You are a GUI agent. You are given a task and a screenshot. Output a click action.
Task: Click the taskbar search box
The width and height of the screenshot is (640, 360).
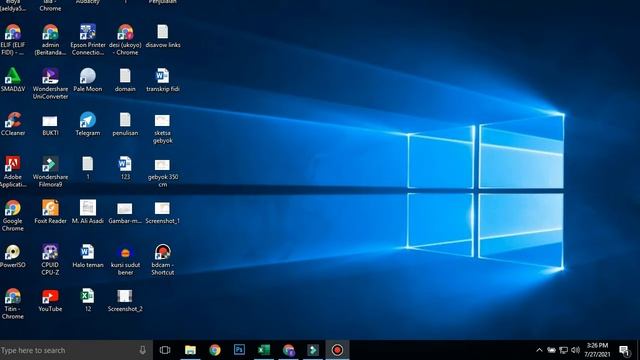click(x=76, y=350)
